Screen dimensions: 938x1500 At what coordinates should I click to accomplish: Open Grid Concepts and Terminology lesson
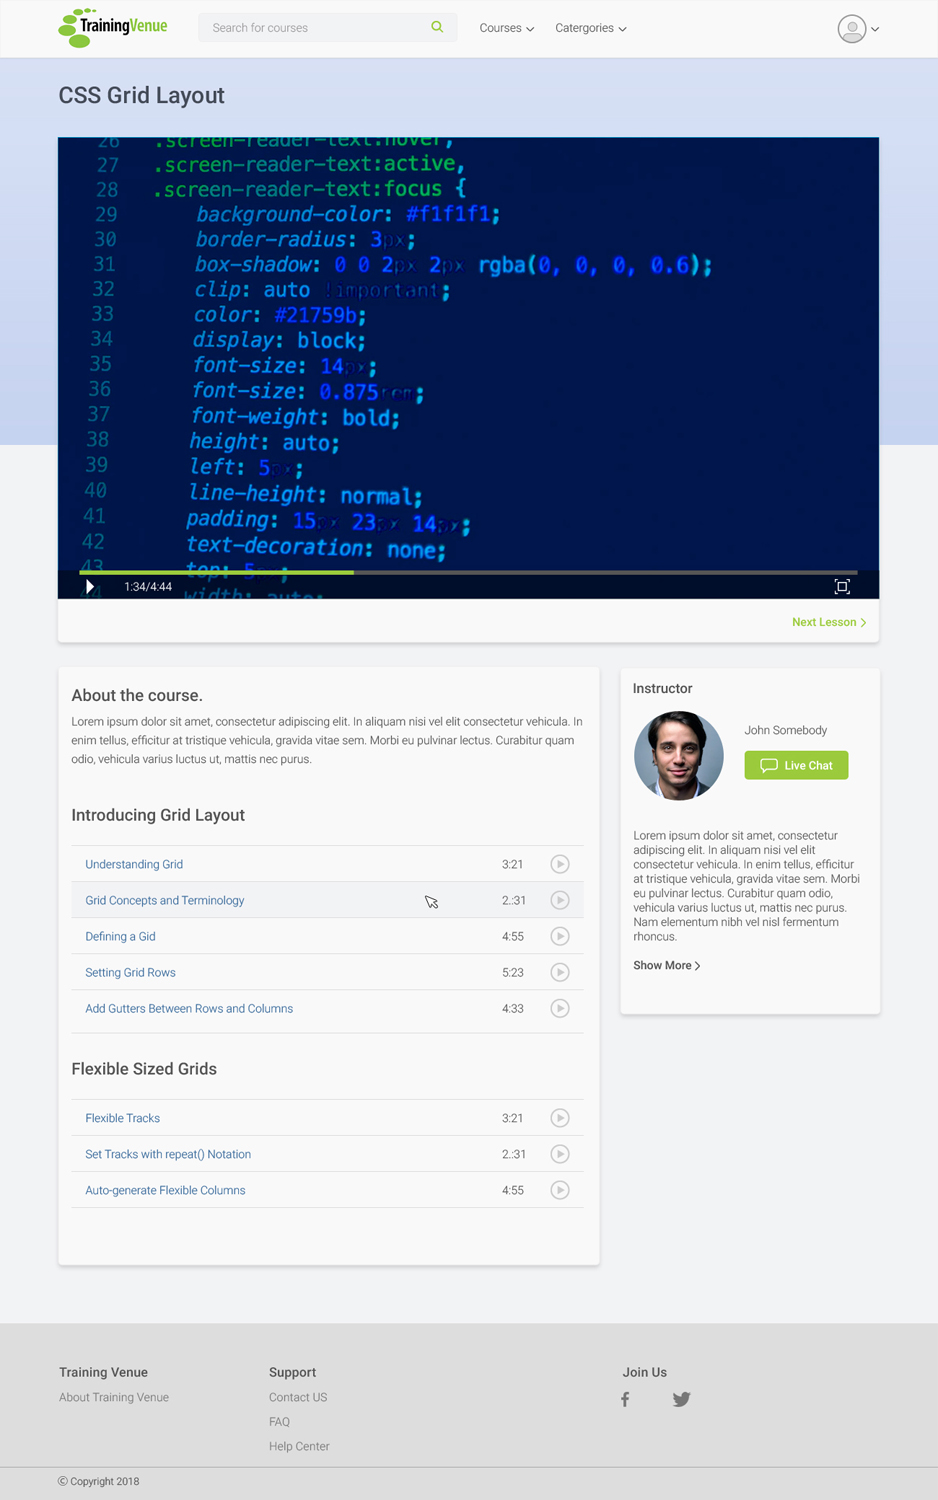pos(165,900)
